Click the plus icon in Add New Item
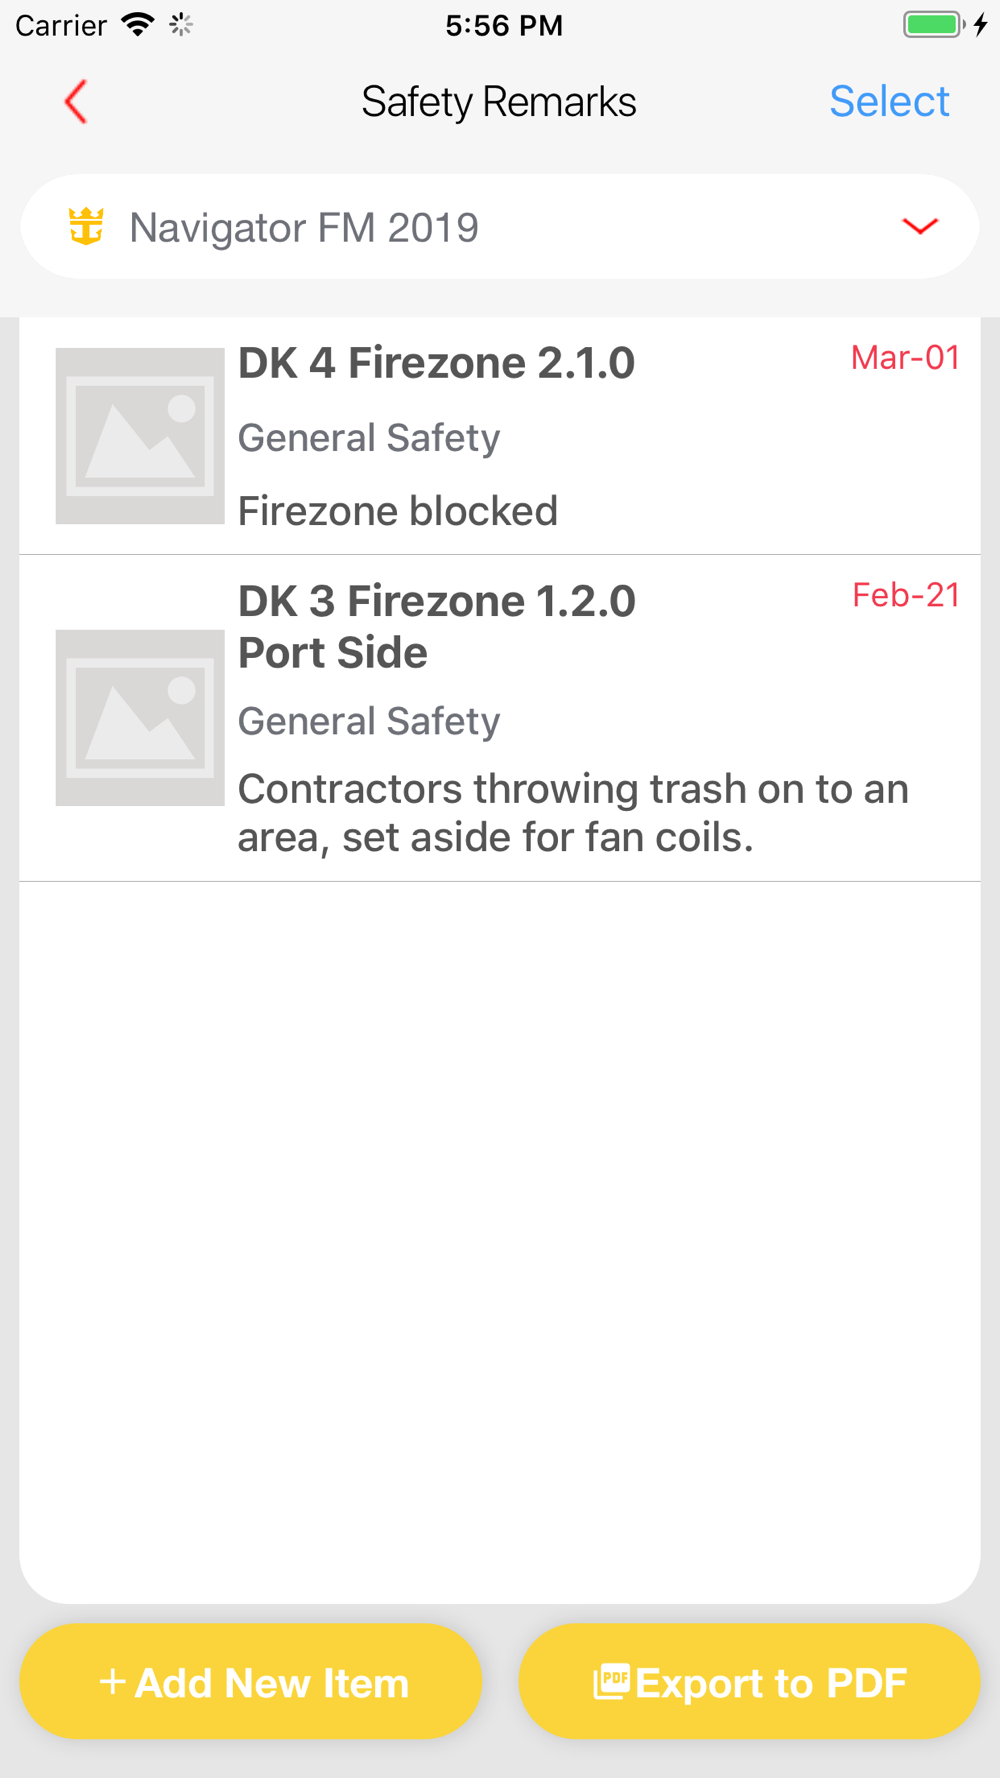 point(113,1682)
